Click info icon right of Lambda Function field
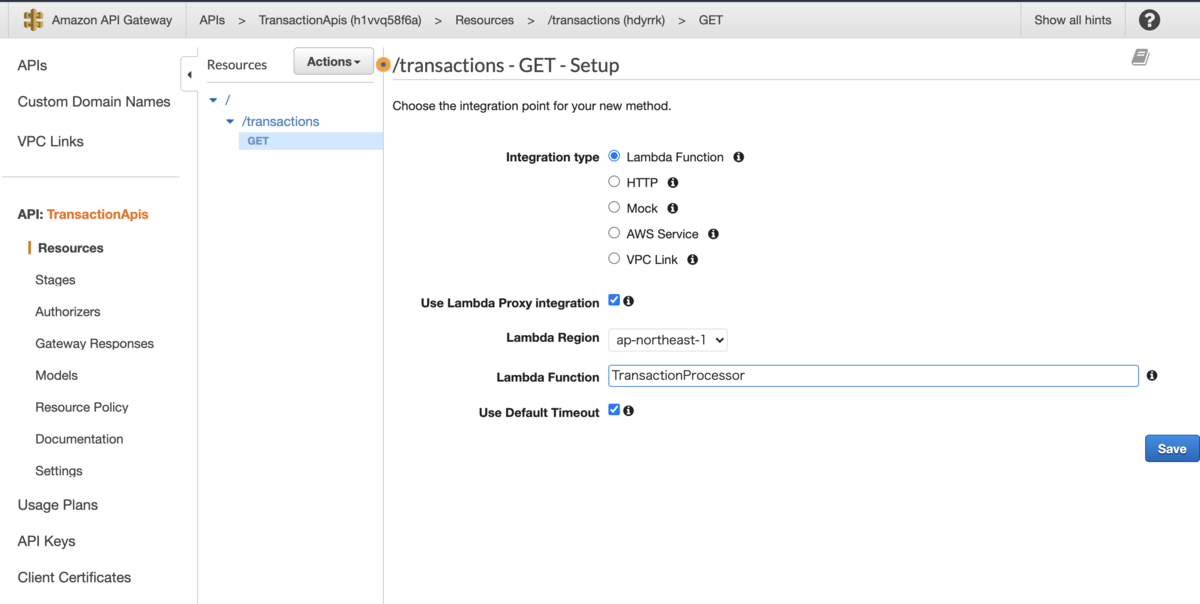The height and width of the screenshot is (604, 1200). pyautogui.click(x=1152, y=376)
